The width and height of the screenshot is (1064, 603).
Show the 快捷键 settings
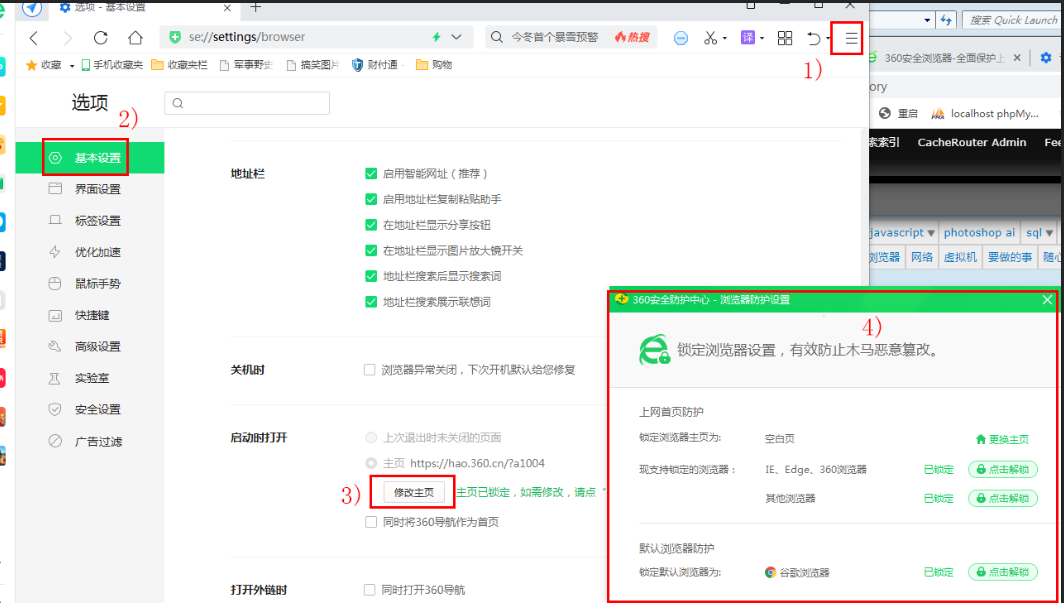pos(90,315)
